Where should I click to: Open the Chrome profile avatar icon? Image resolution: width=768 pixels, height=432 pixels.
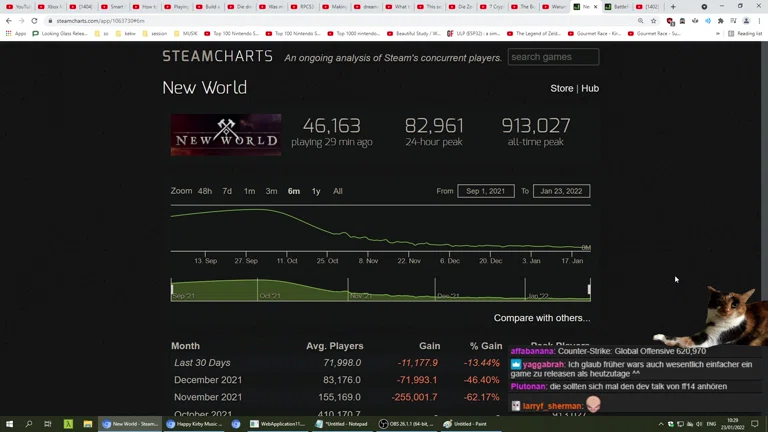(x=746, y=20)
